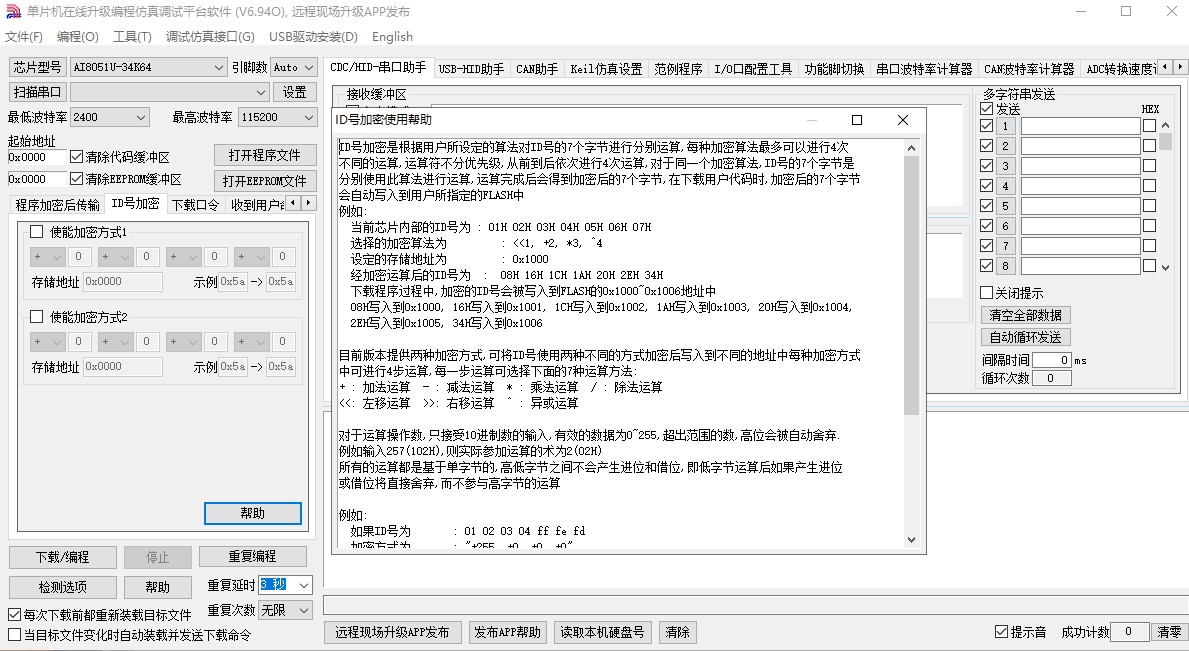Image resolution: width=1189 pixels, height=651 pixels.
Task: Click 下载/编程 button
Action: (x=63, y=557)
